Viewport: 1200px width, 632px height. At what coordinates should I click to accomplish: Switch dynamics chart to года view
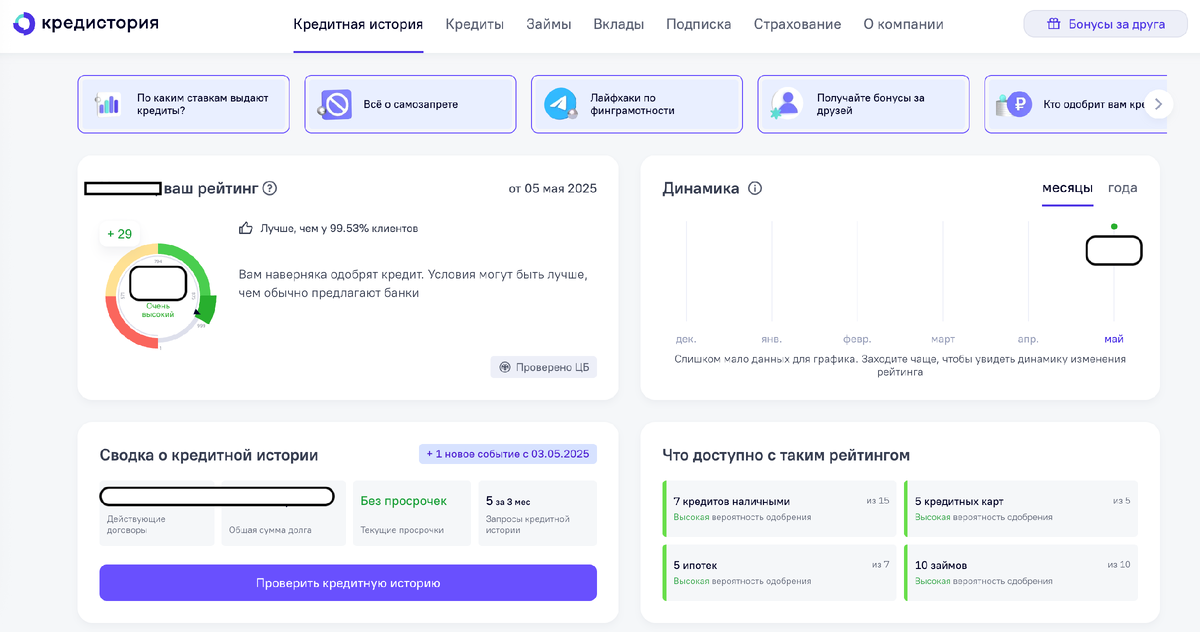pos(1121,188)
